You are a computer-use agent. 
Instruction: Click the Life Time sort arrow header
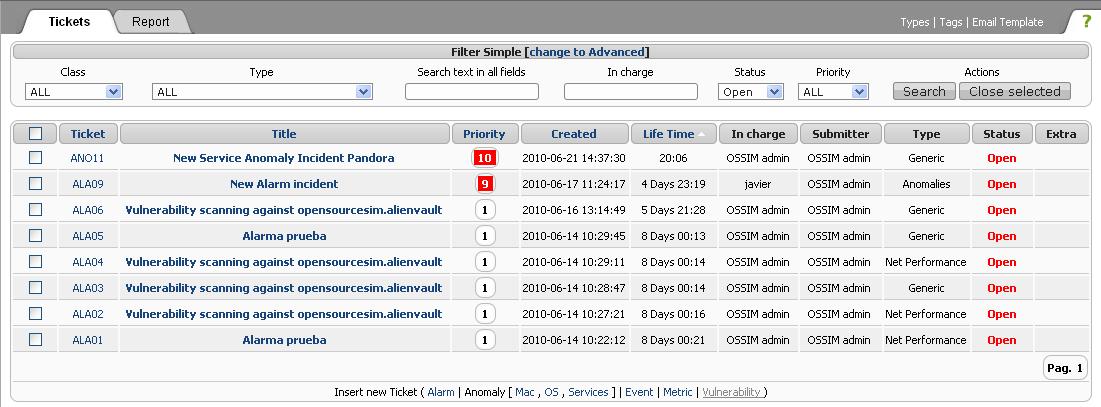coord(675,134)
